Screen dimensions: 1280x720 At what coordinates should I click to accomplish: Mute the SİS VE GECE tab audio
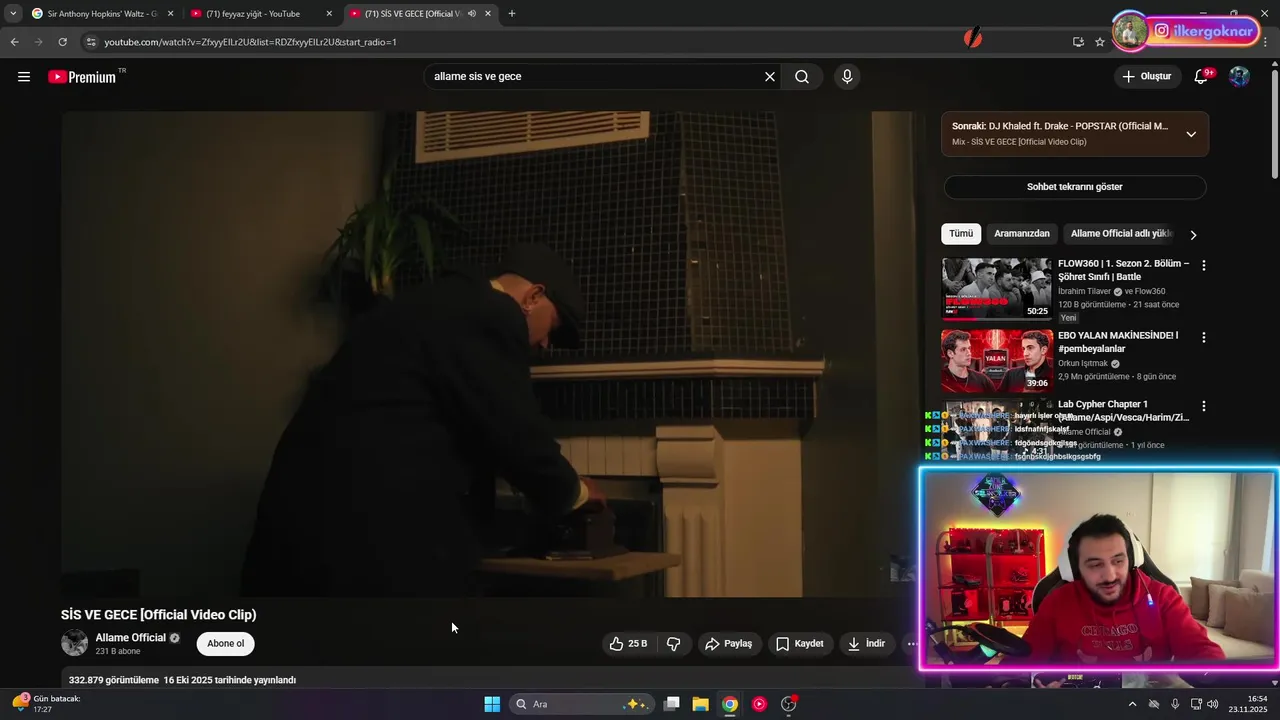point(472,14)
